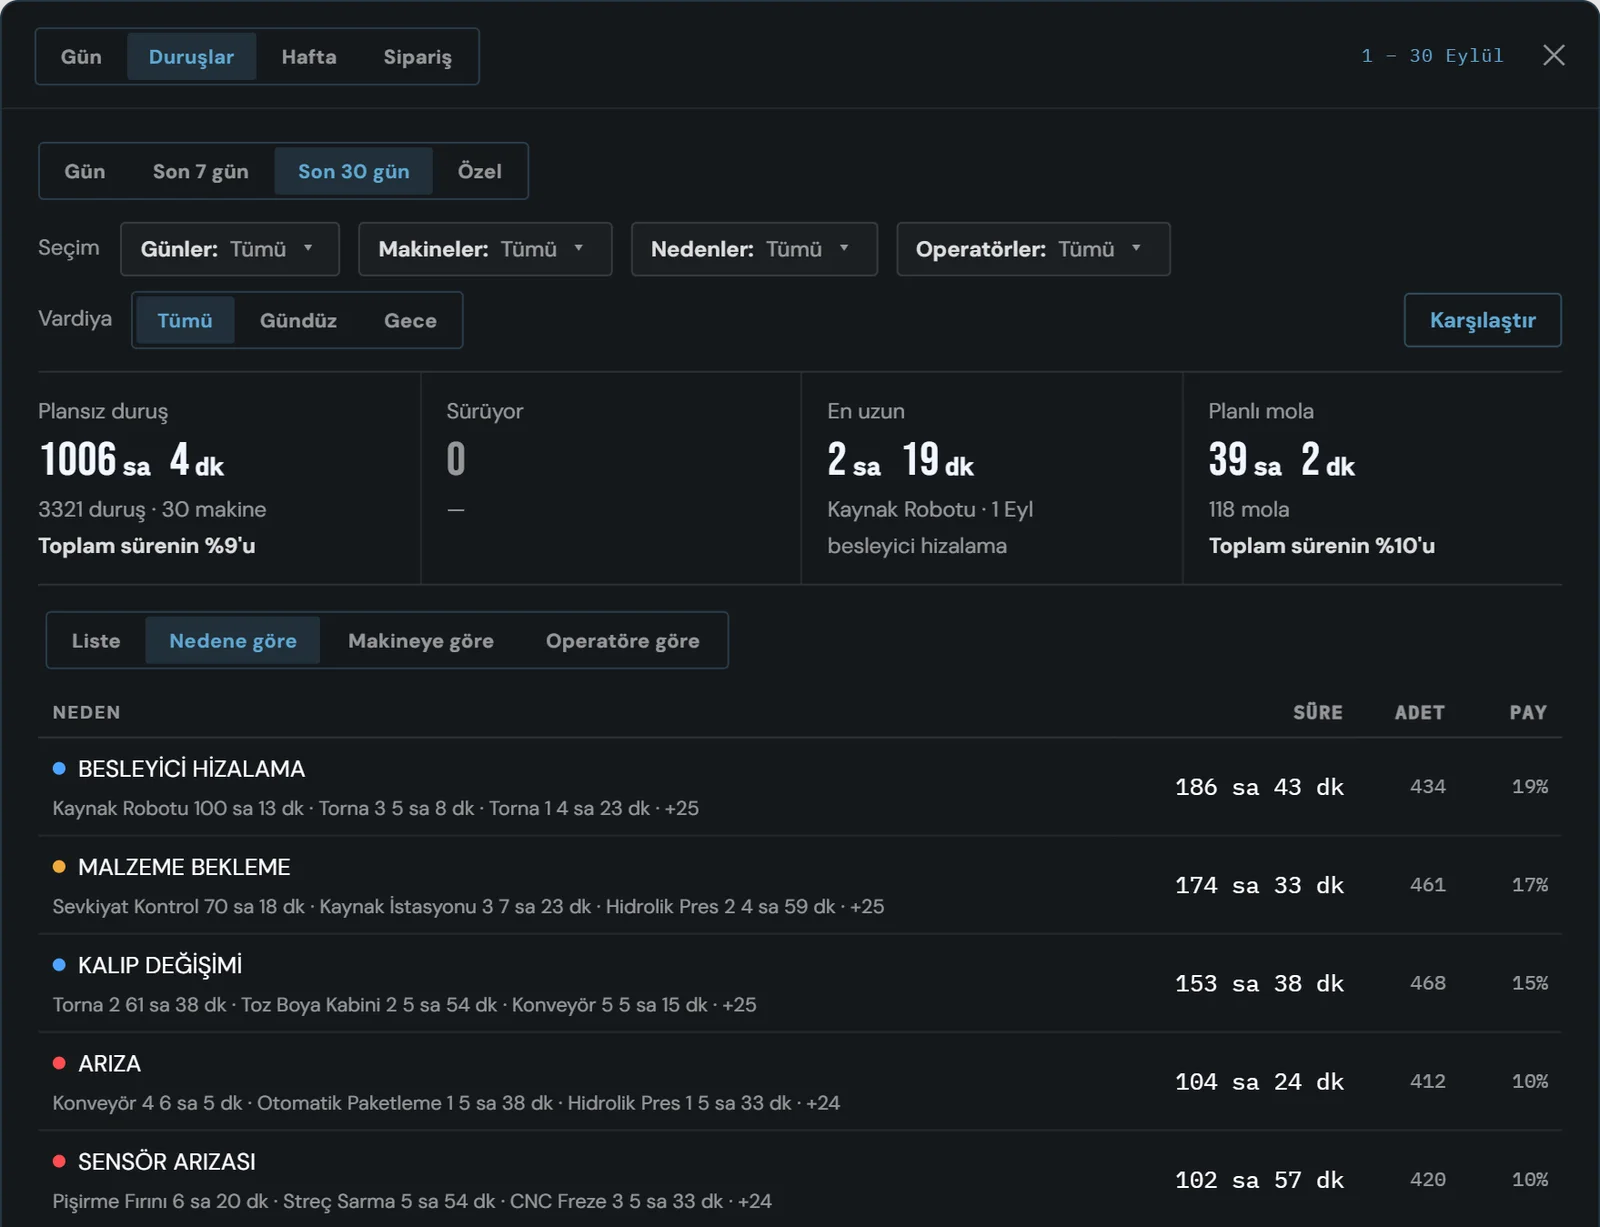Choose the Özel date range
This screenshot has width=1600, height=1227.
[479, 171]
